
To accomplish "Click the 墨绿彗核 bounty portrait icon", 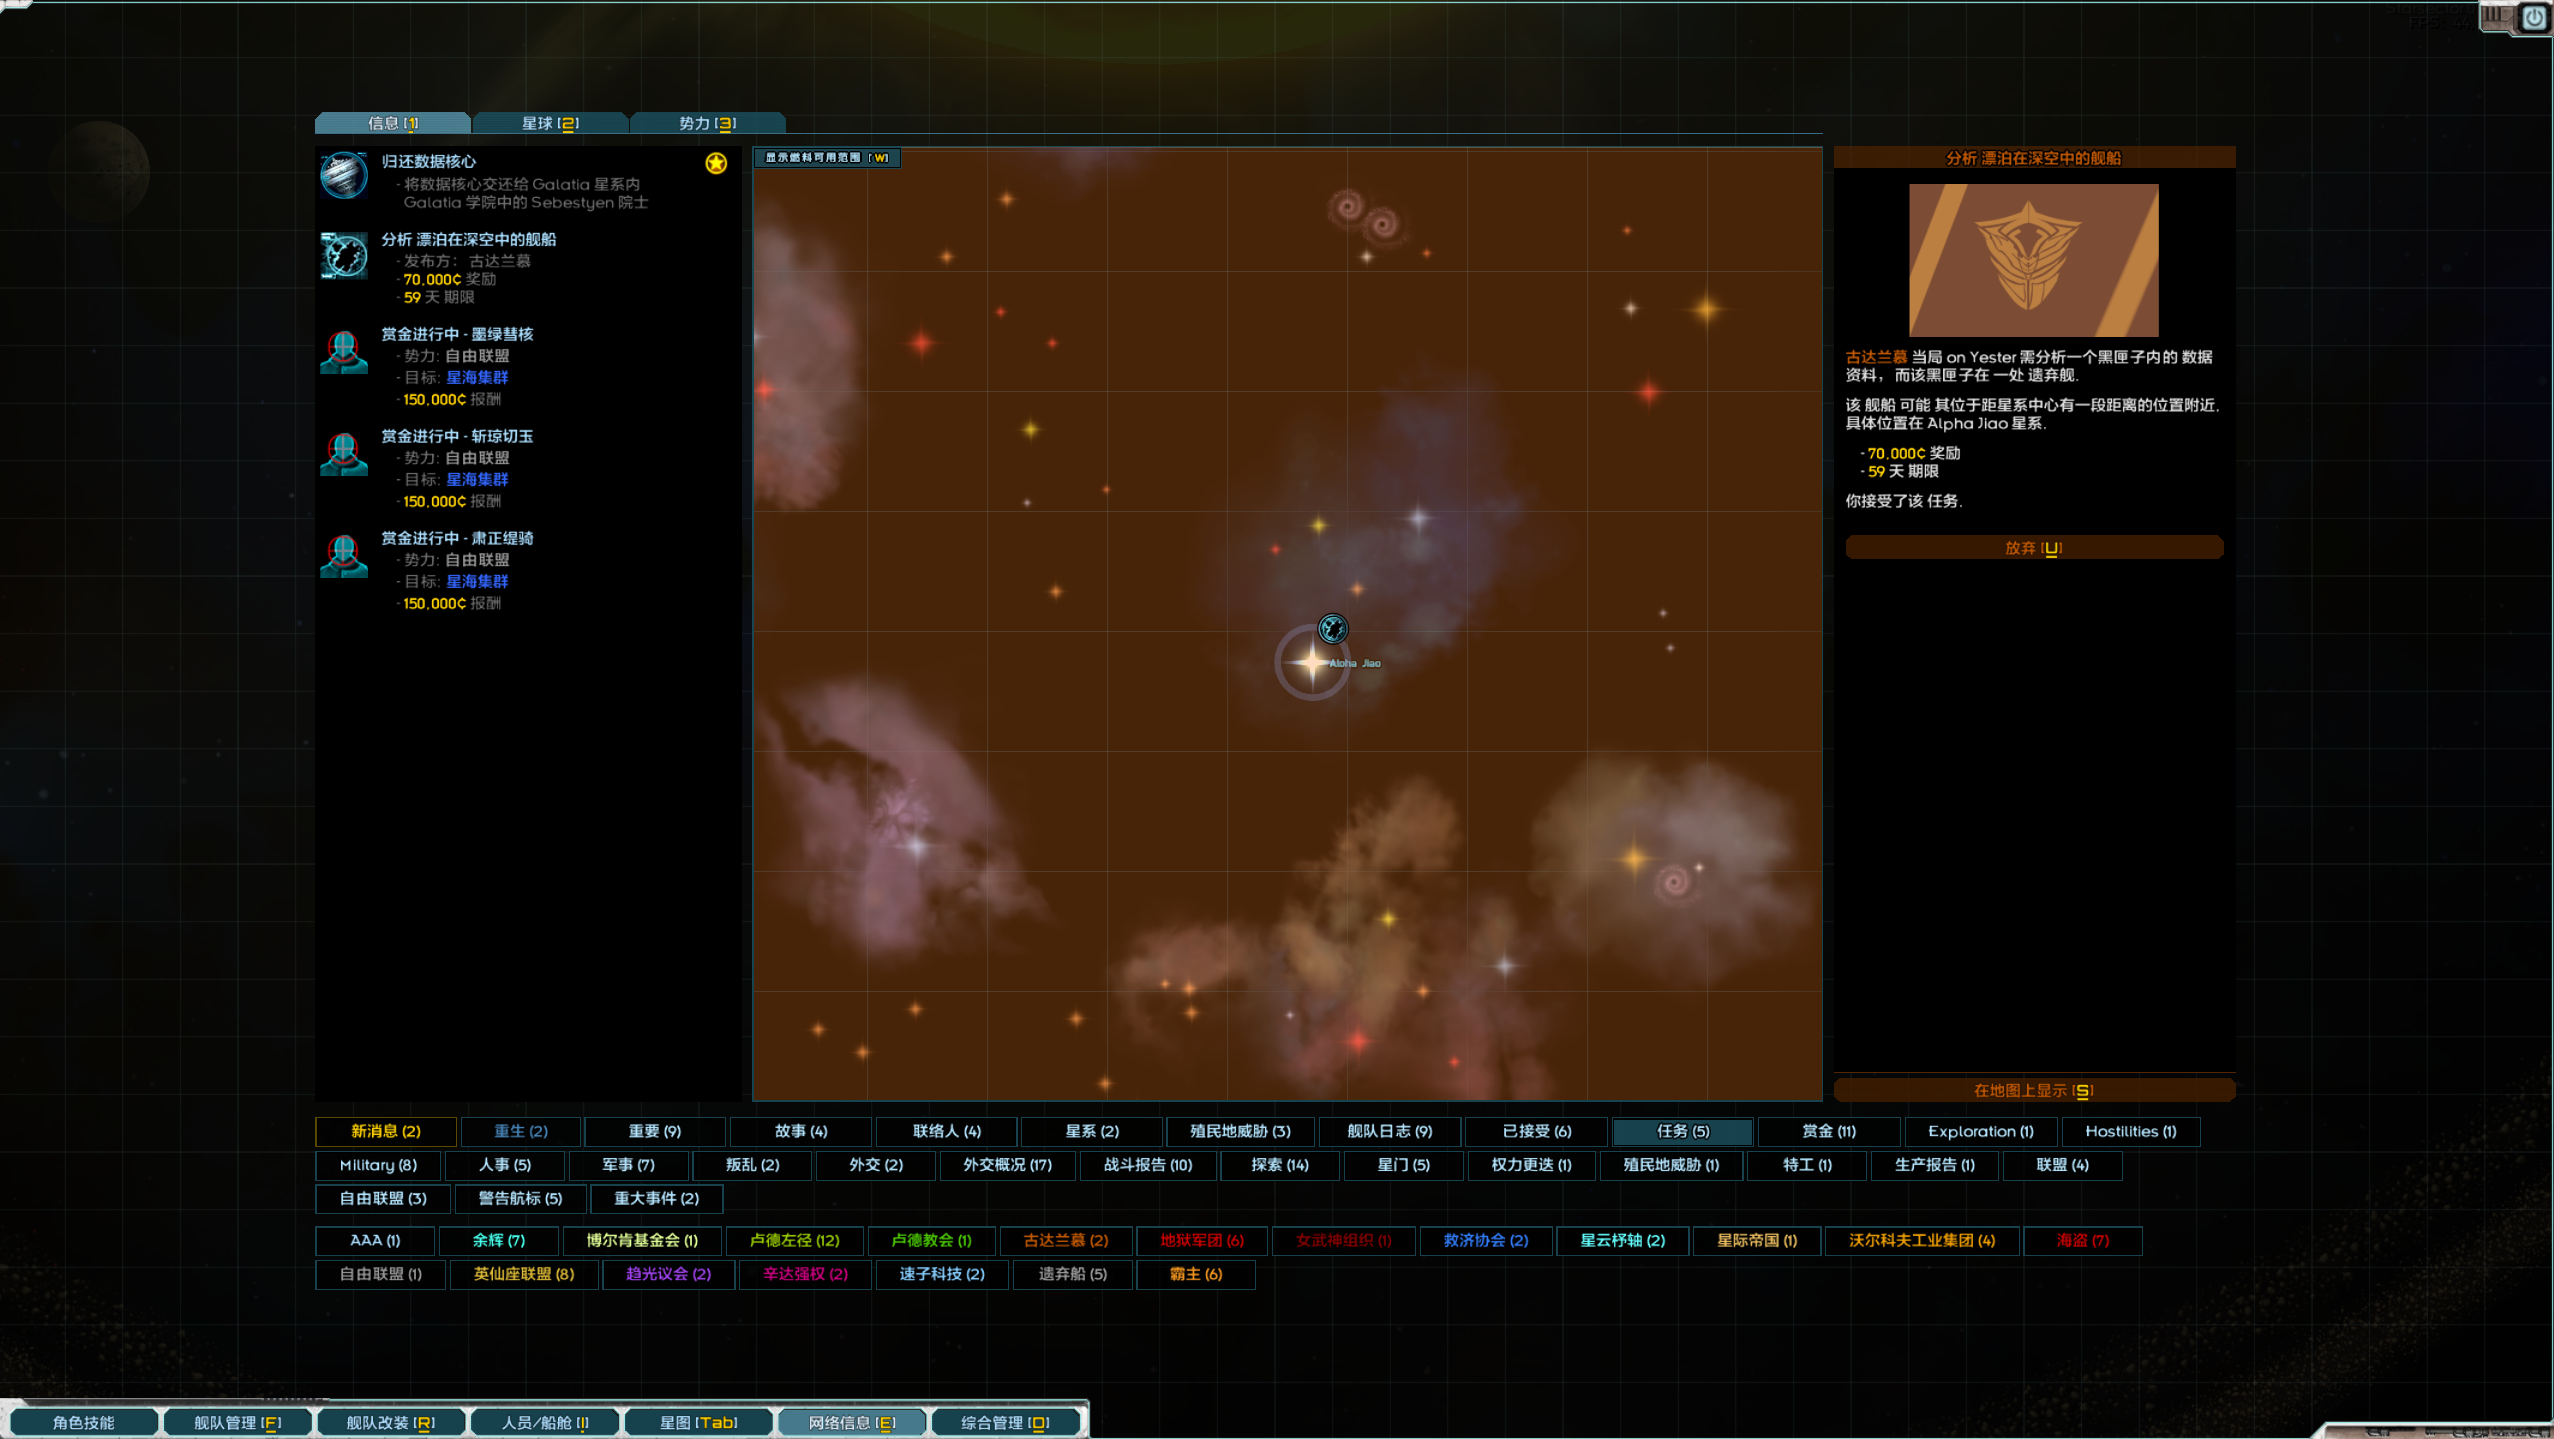I will (344, 352).
